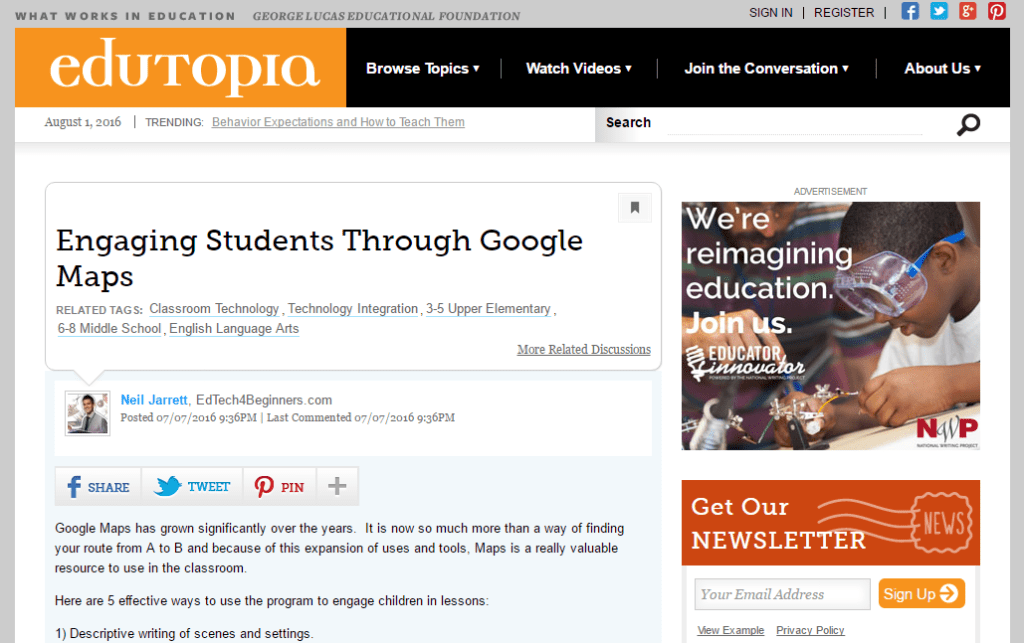Open the Watch Videos dropdown menu

click(x=578, y=68)
